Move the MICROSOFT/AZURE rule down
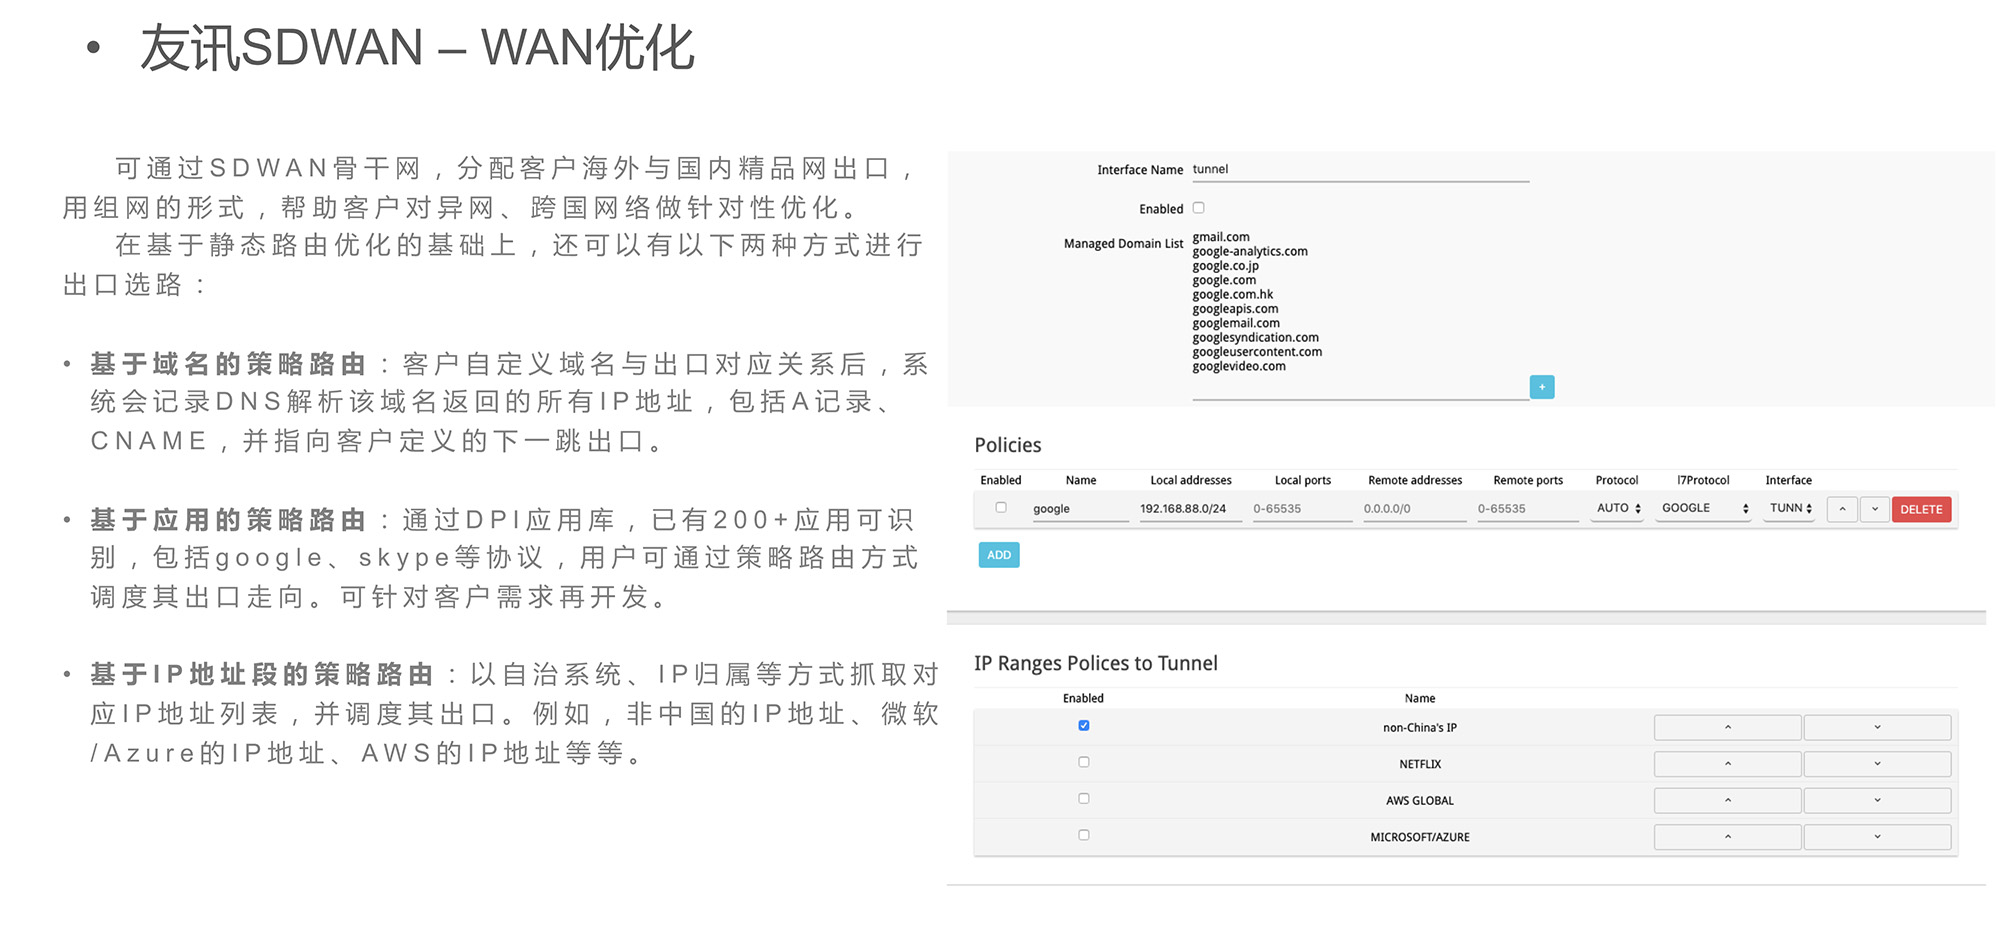2000x938 pixels. point(1878,837)
